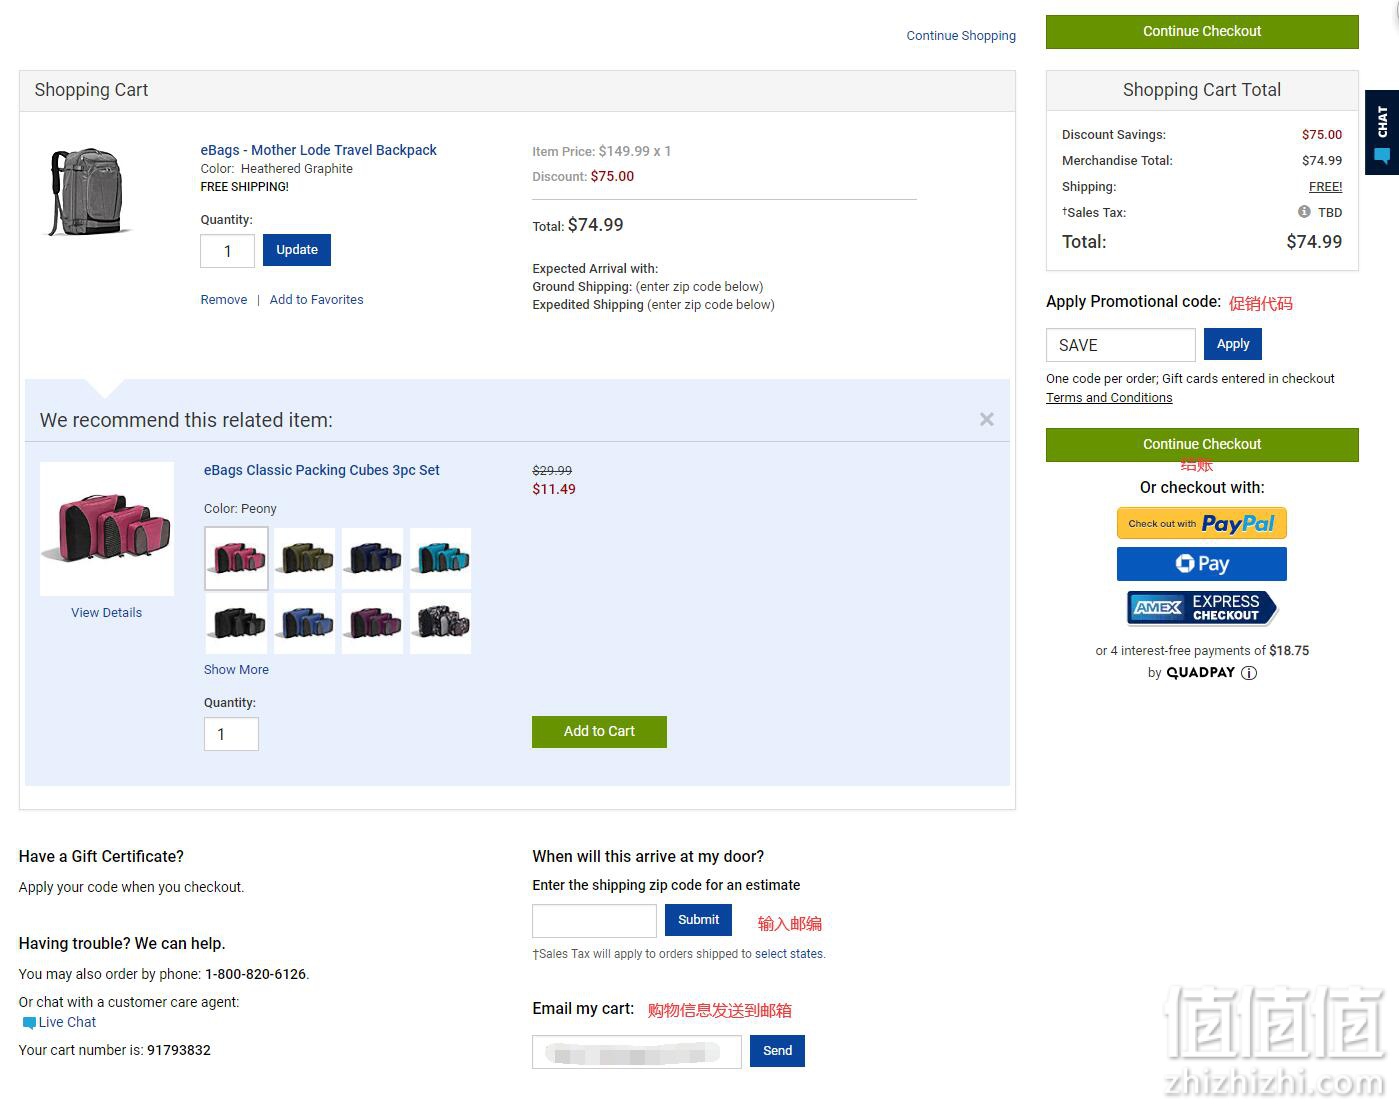This screenshot has width=1399, height=1110.
Task: Add packing cubes to cart
Action: pyautogui.click(x=599, y=732)
